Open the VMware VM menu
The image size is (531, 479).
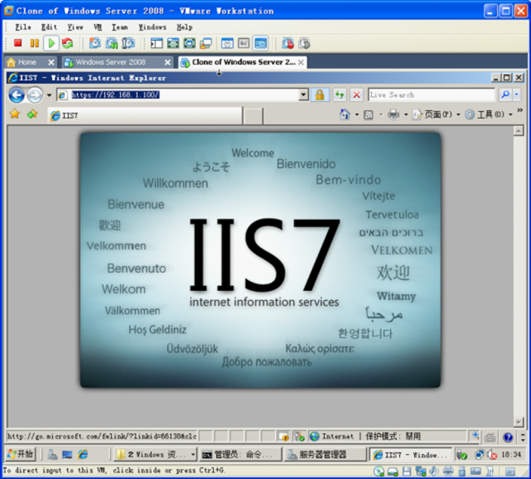(x=98, y=27)
